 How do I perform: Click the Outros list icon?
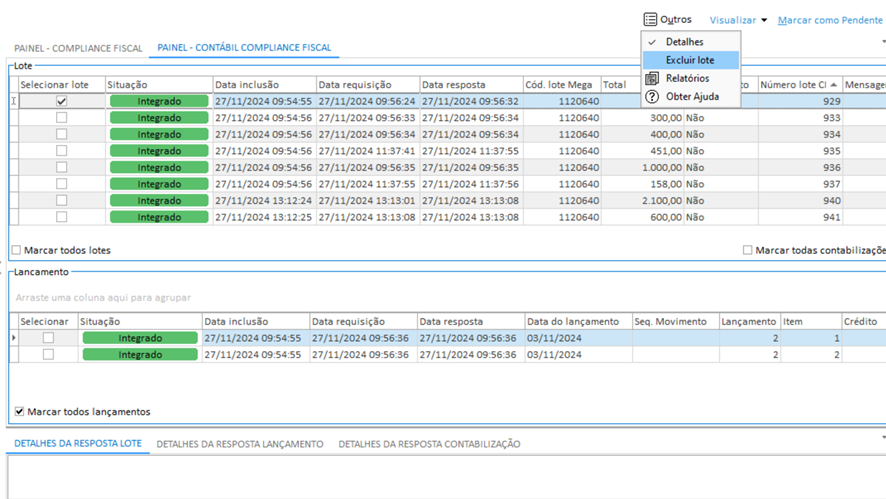(x=650, y=20)
